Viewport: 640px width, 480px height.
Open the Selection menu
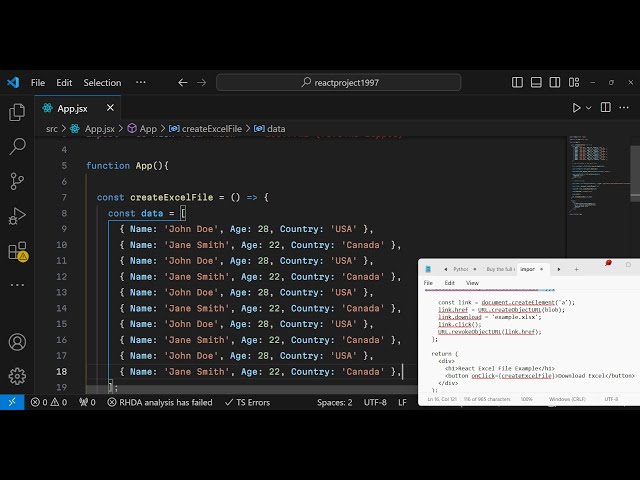coord(102,83)
